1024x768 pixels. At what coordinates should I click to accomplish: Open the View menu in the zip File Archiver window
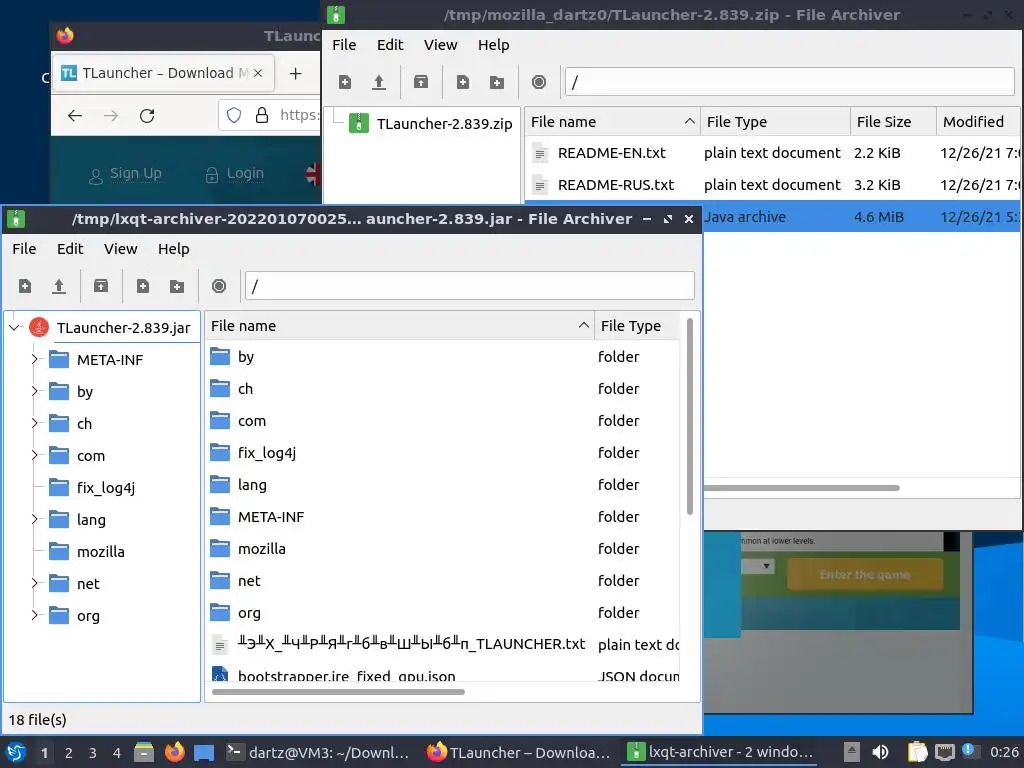441,45
